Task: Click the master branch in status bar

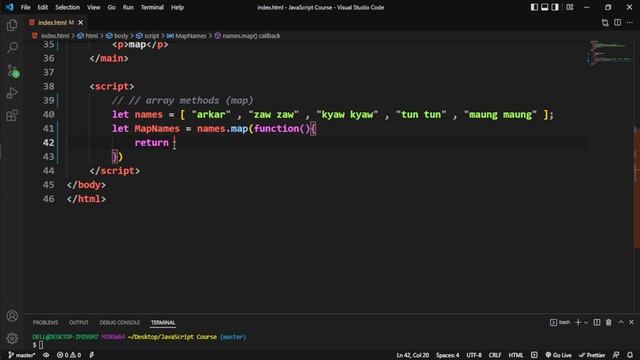Action: point(22,355)
